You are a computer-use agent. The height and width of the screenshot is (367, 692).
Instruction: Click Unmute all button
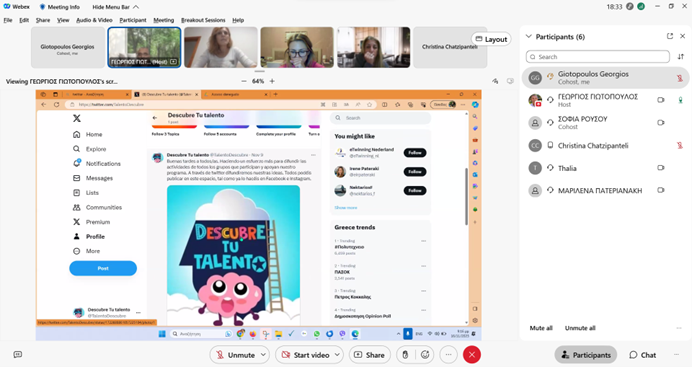(580, 328)
